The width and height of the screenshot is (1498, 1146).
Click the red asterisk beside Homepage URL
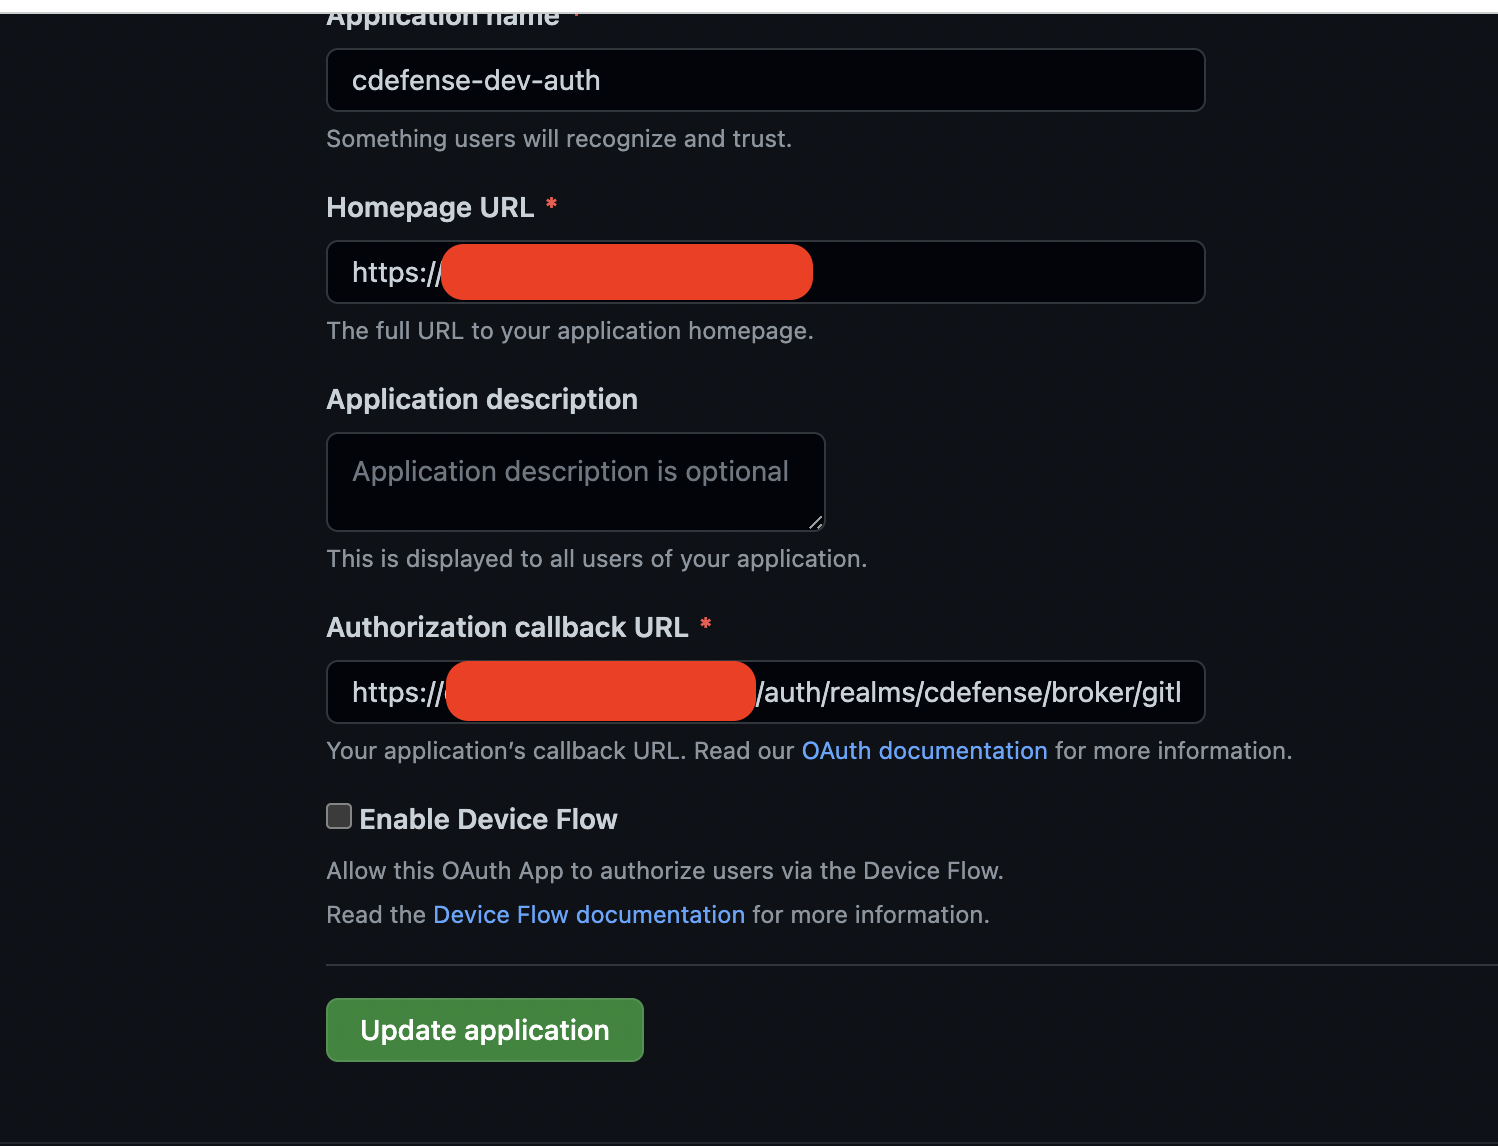[551, 205]
